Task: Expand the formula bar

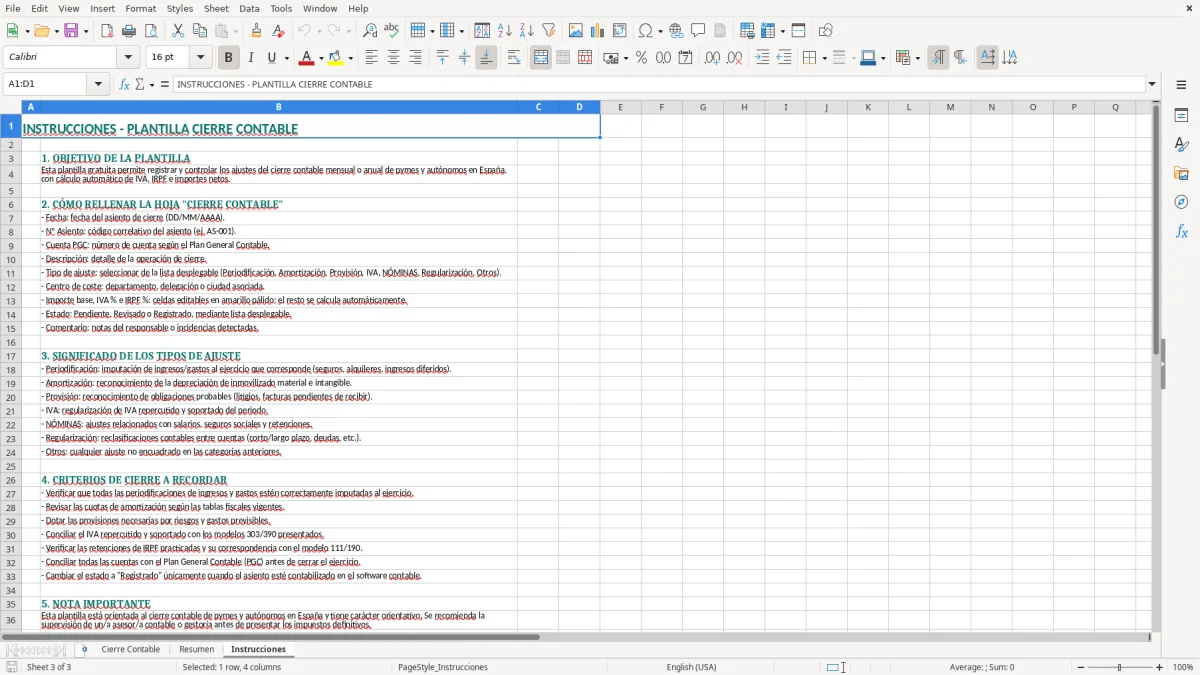Action: (1152, 84)
